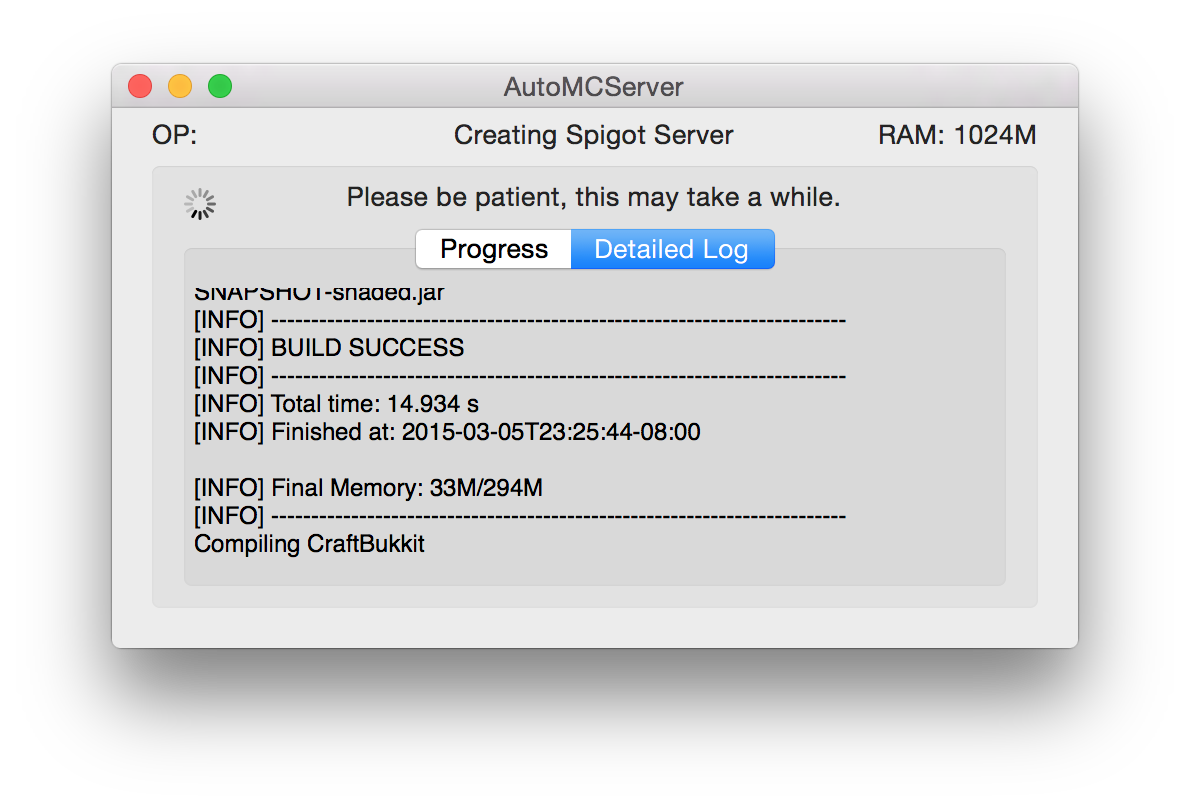The width and height of the screenshot is (1190, 808).
Task: Click the 'Please be patient' message
Action: 594,197
